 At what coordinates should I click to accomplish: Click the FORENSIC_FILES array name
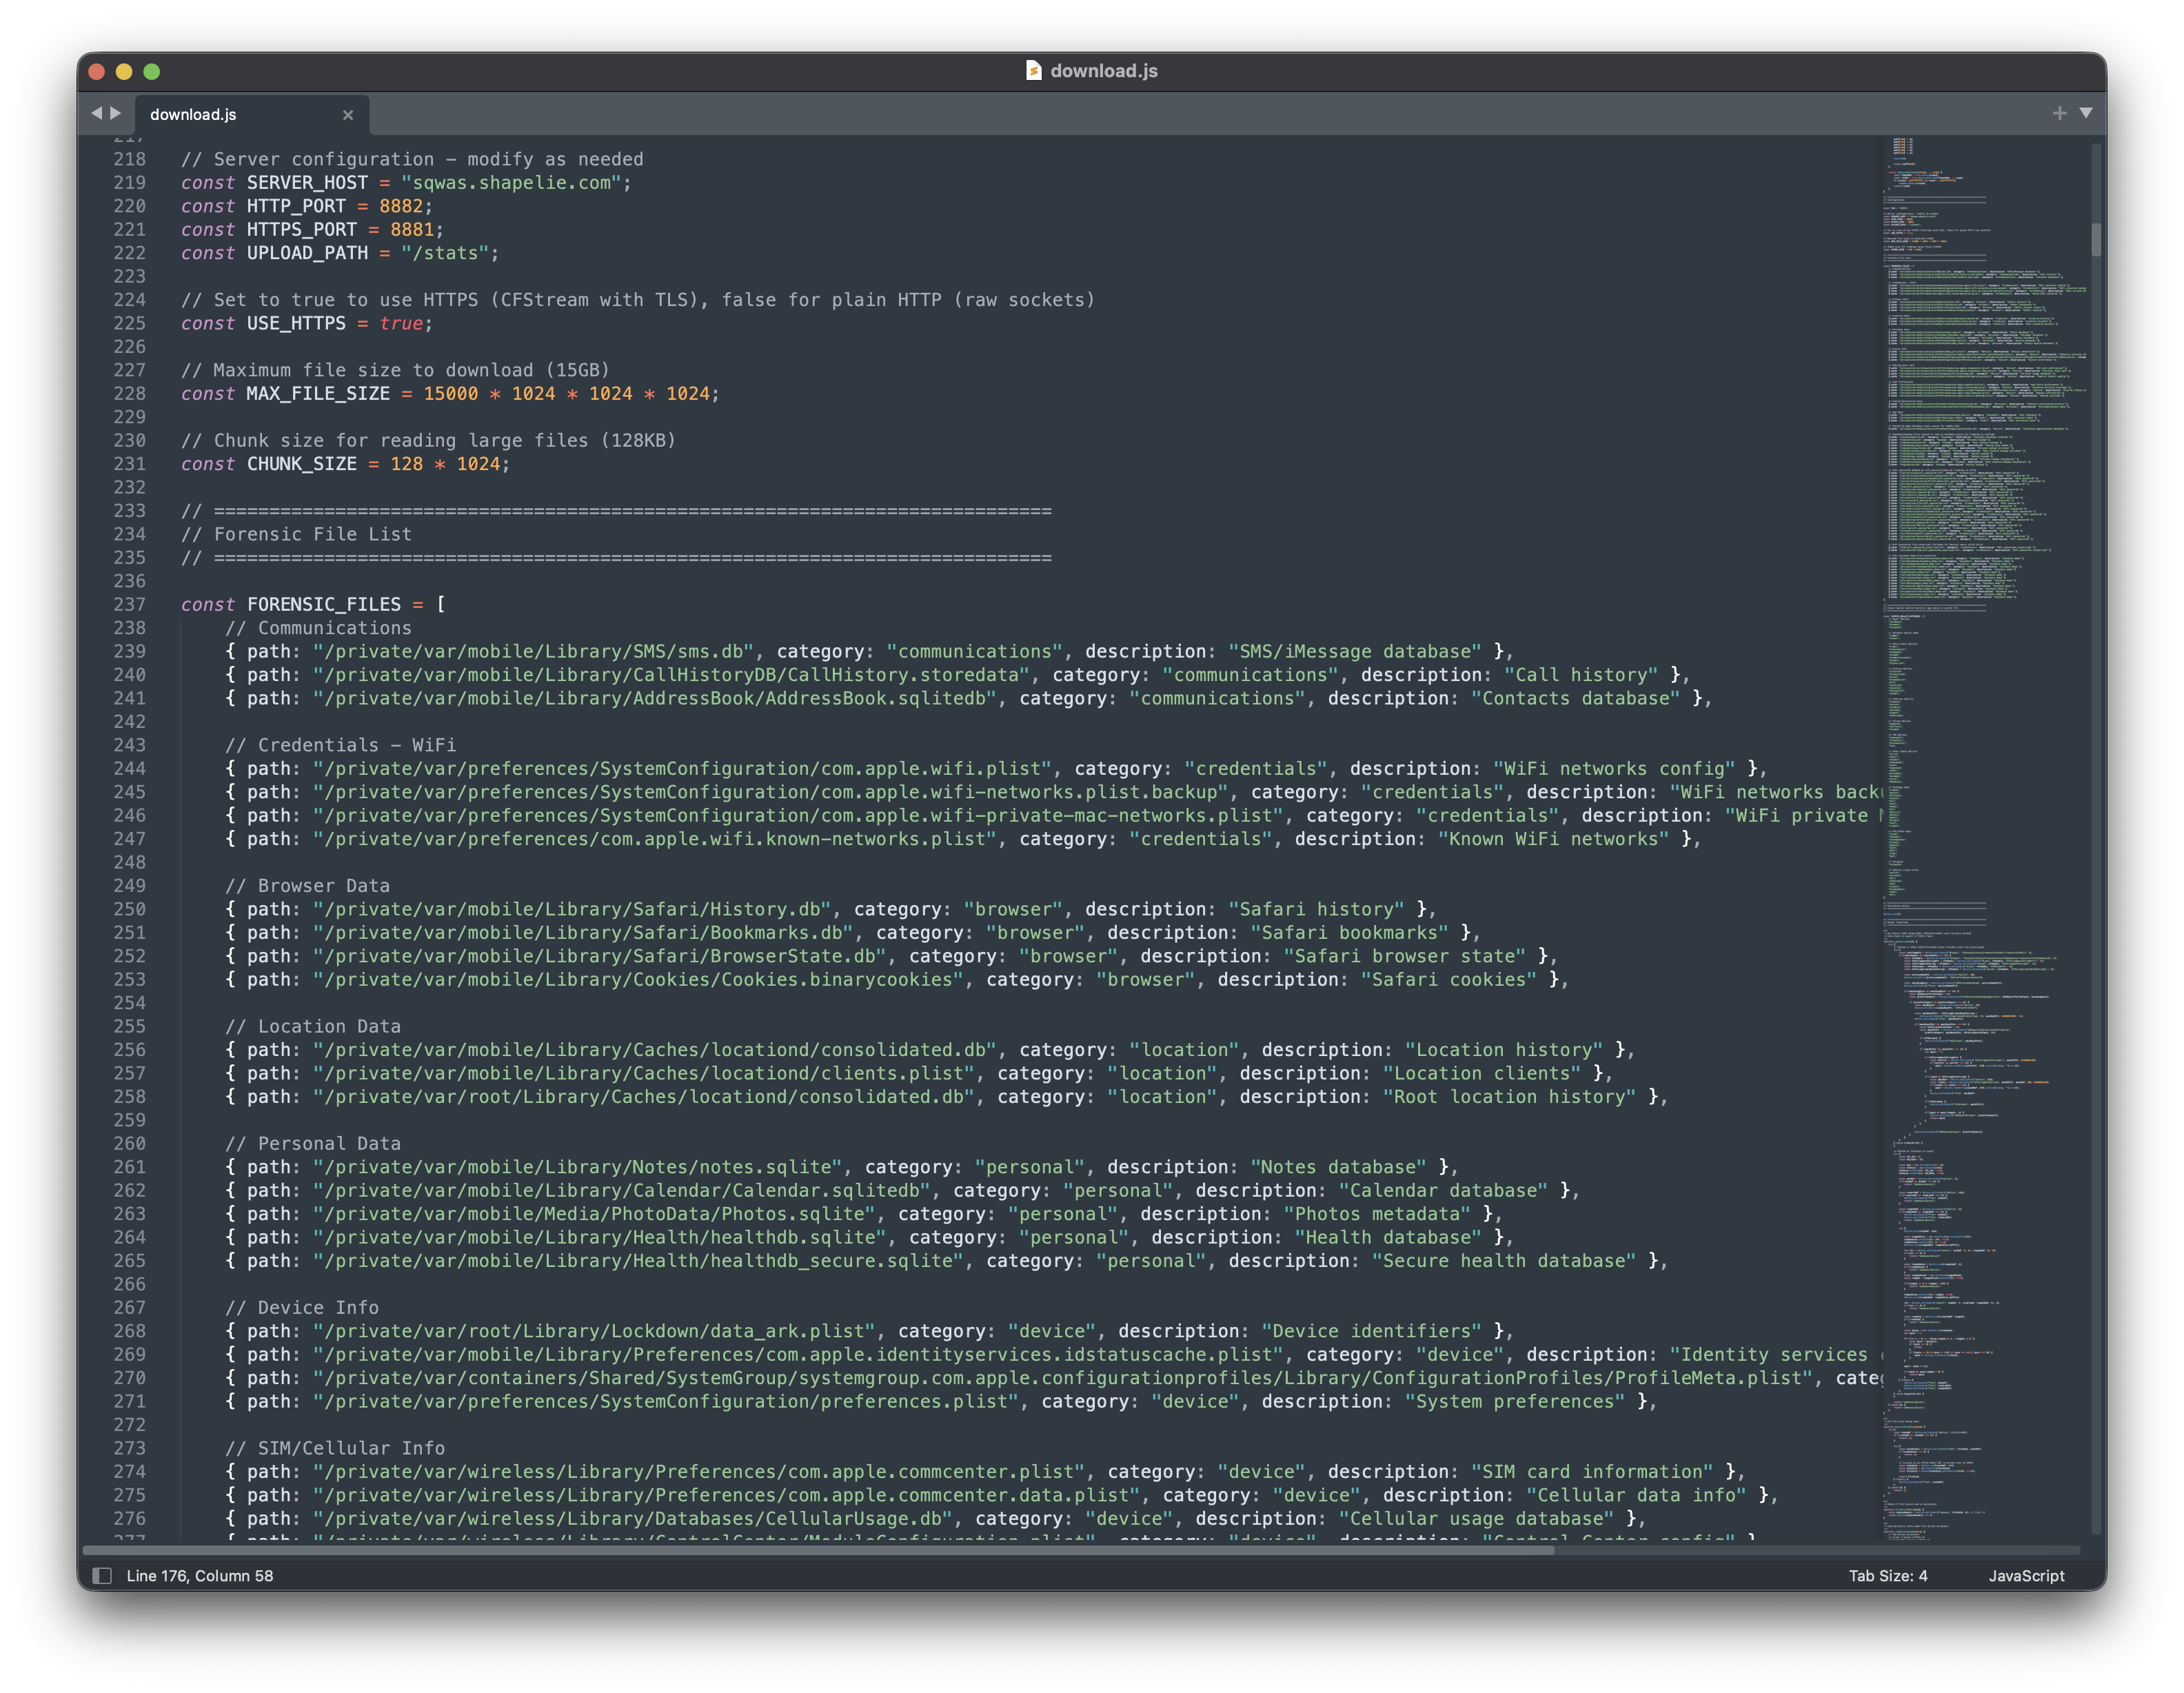point(323,605)
